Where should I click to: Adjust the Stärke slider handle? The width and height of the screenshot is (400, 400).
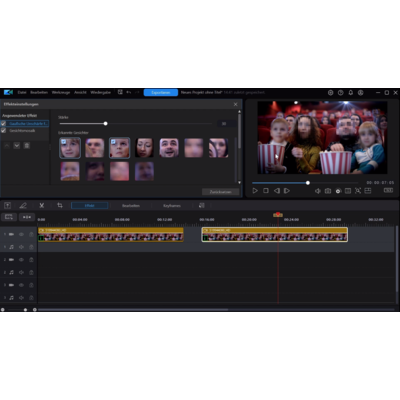(x=106, y=124)
